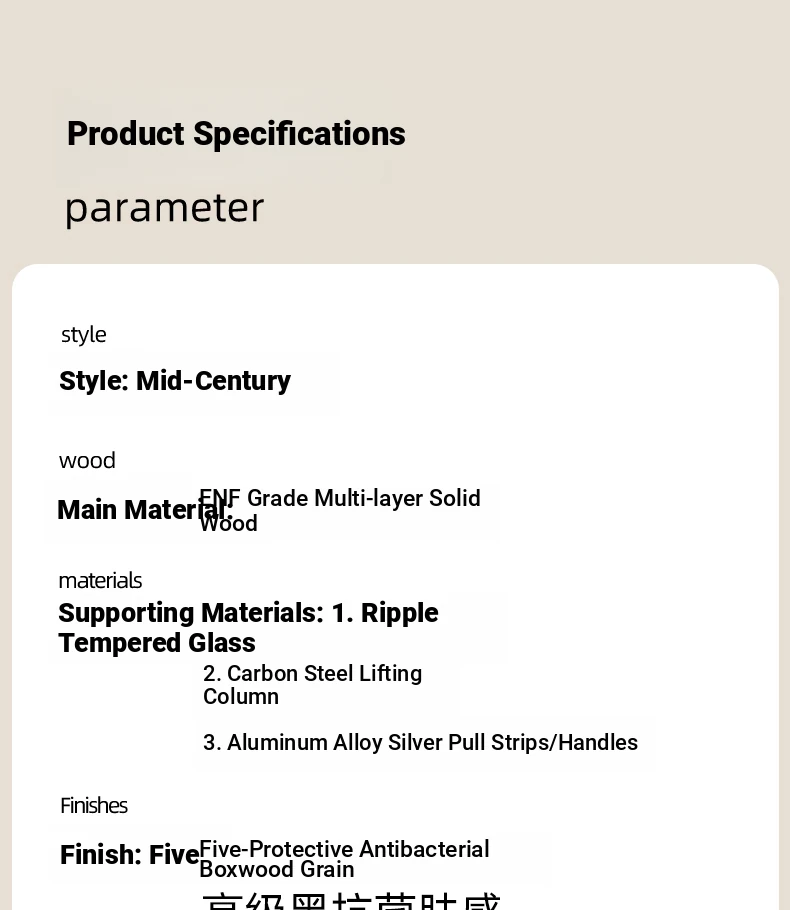790x910 pixels.
Task: Click the '2. Carbon Steel Lifting' line
Action: pos(312,674)
